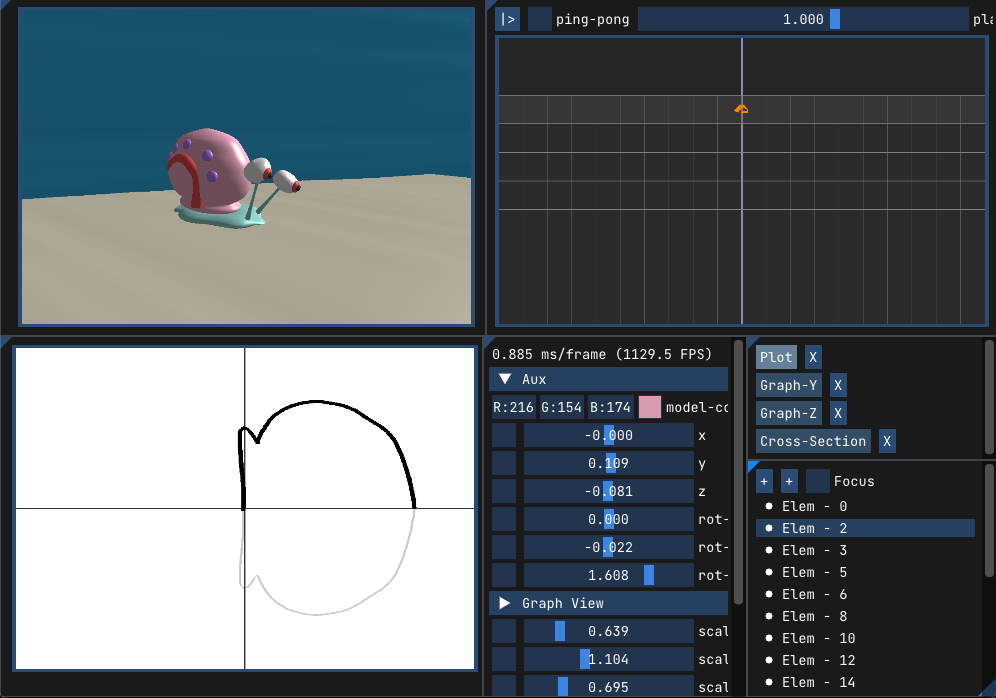996x698 pixels.
Task: Toggle the checkbox beside x slider
Action: [504, 435]
